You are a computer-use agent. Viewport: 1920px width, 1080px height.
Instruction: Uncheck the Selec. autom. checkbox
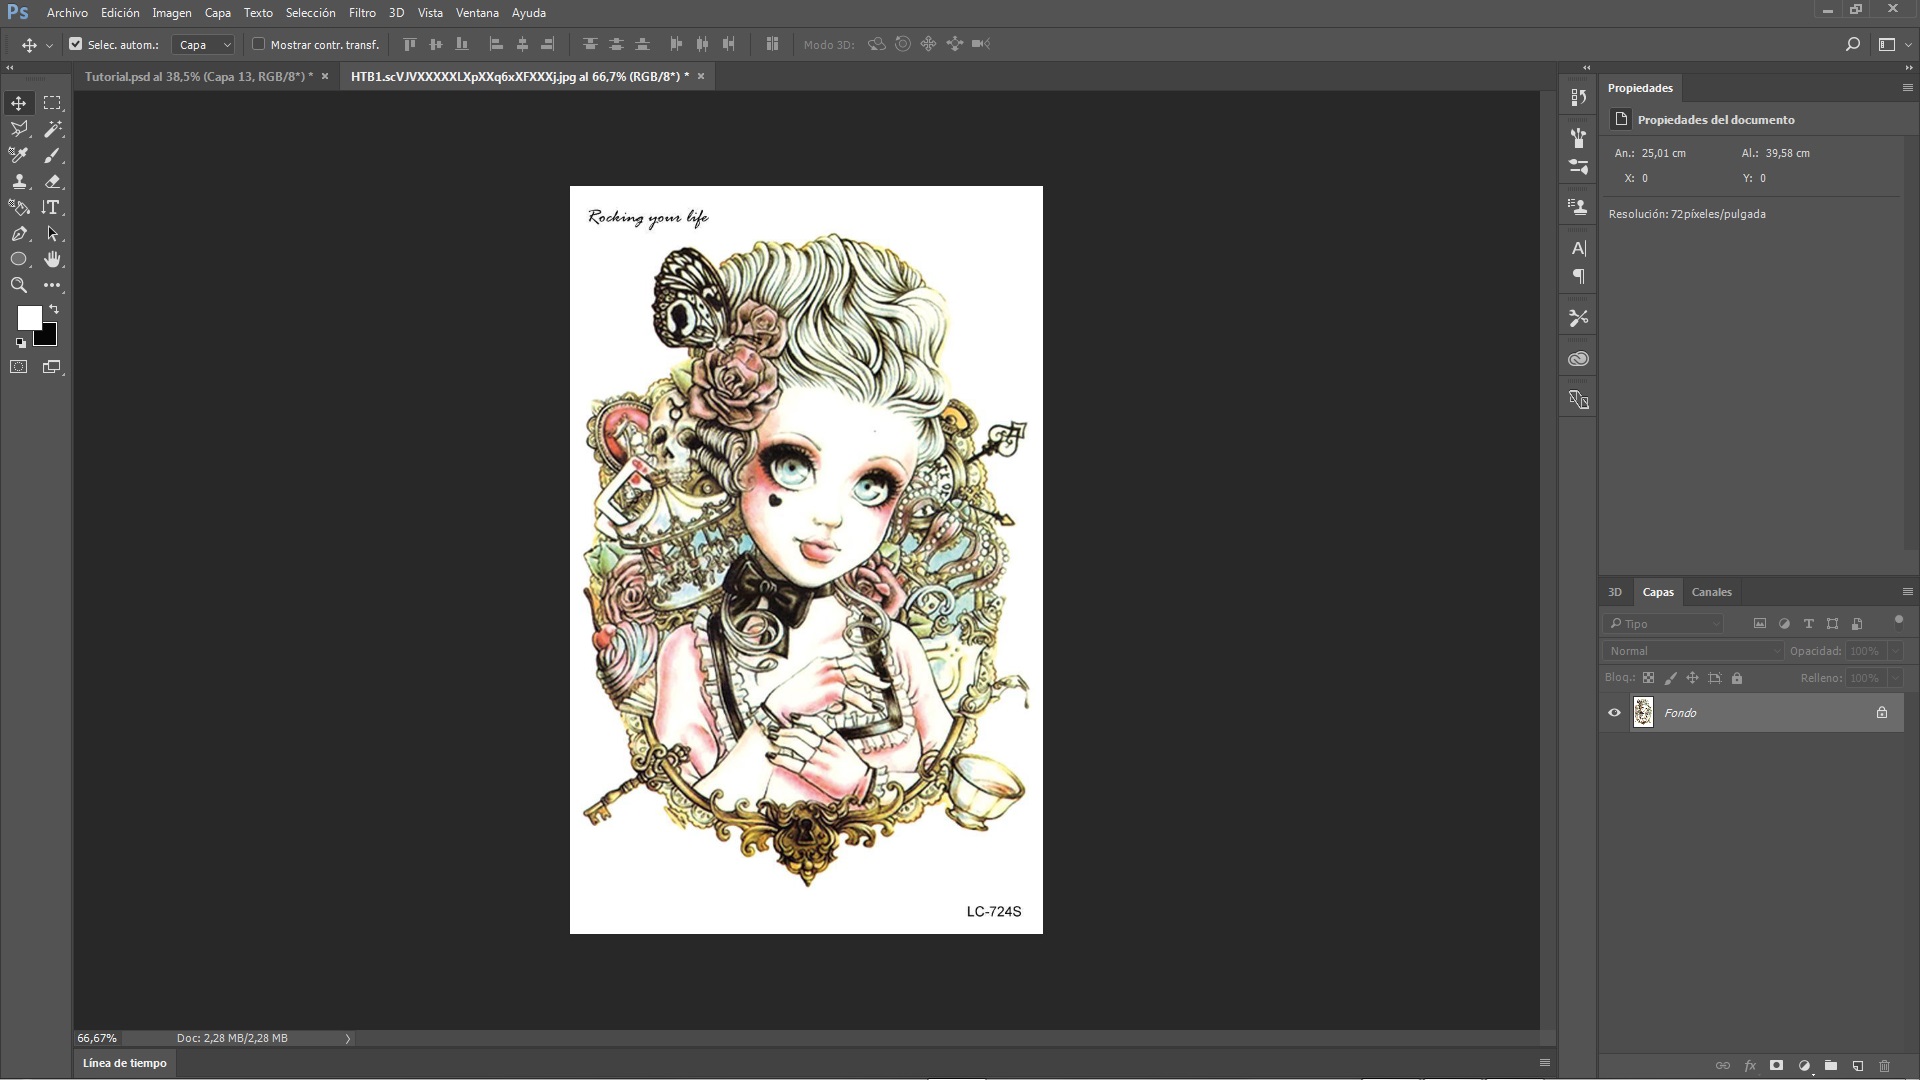point(75,44)
